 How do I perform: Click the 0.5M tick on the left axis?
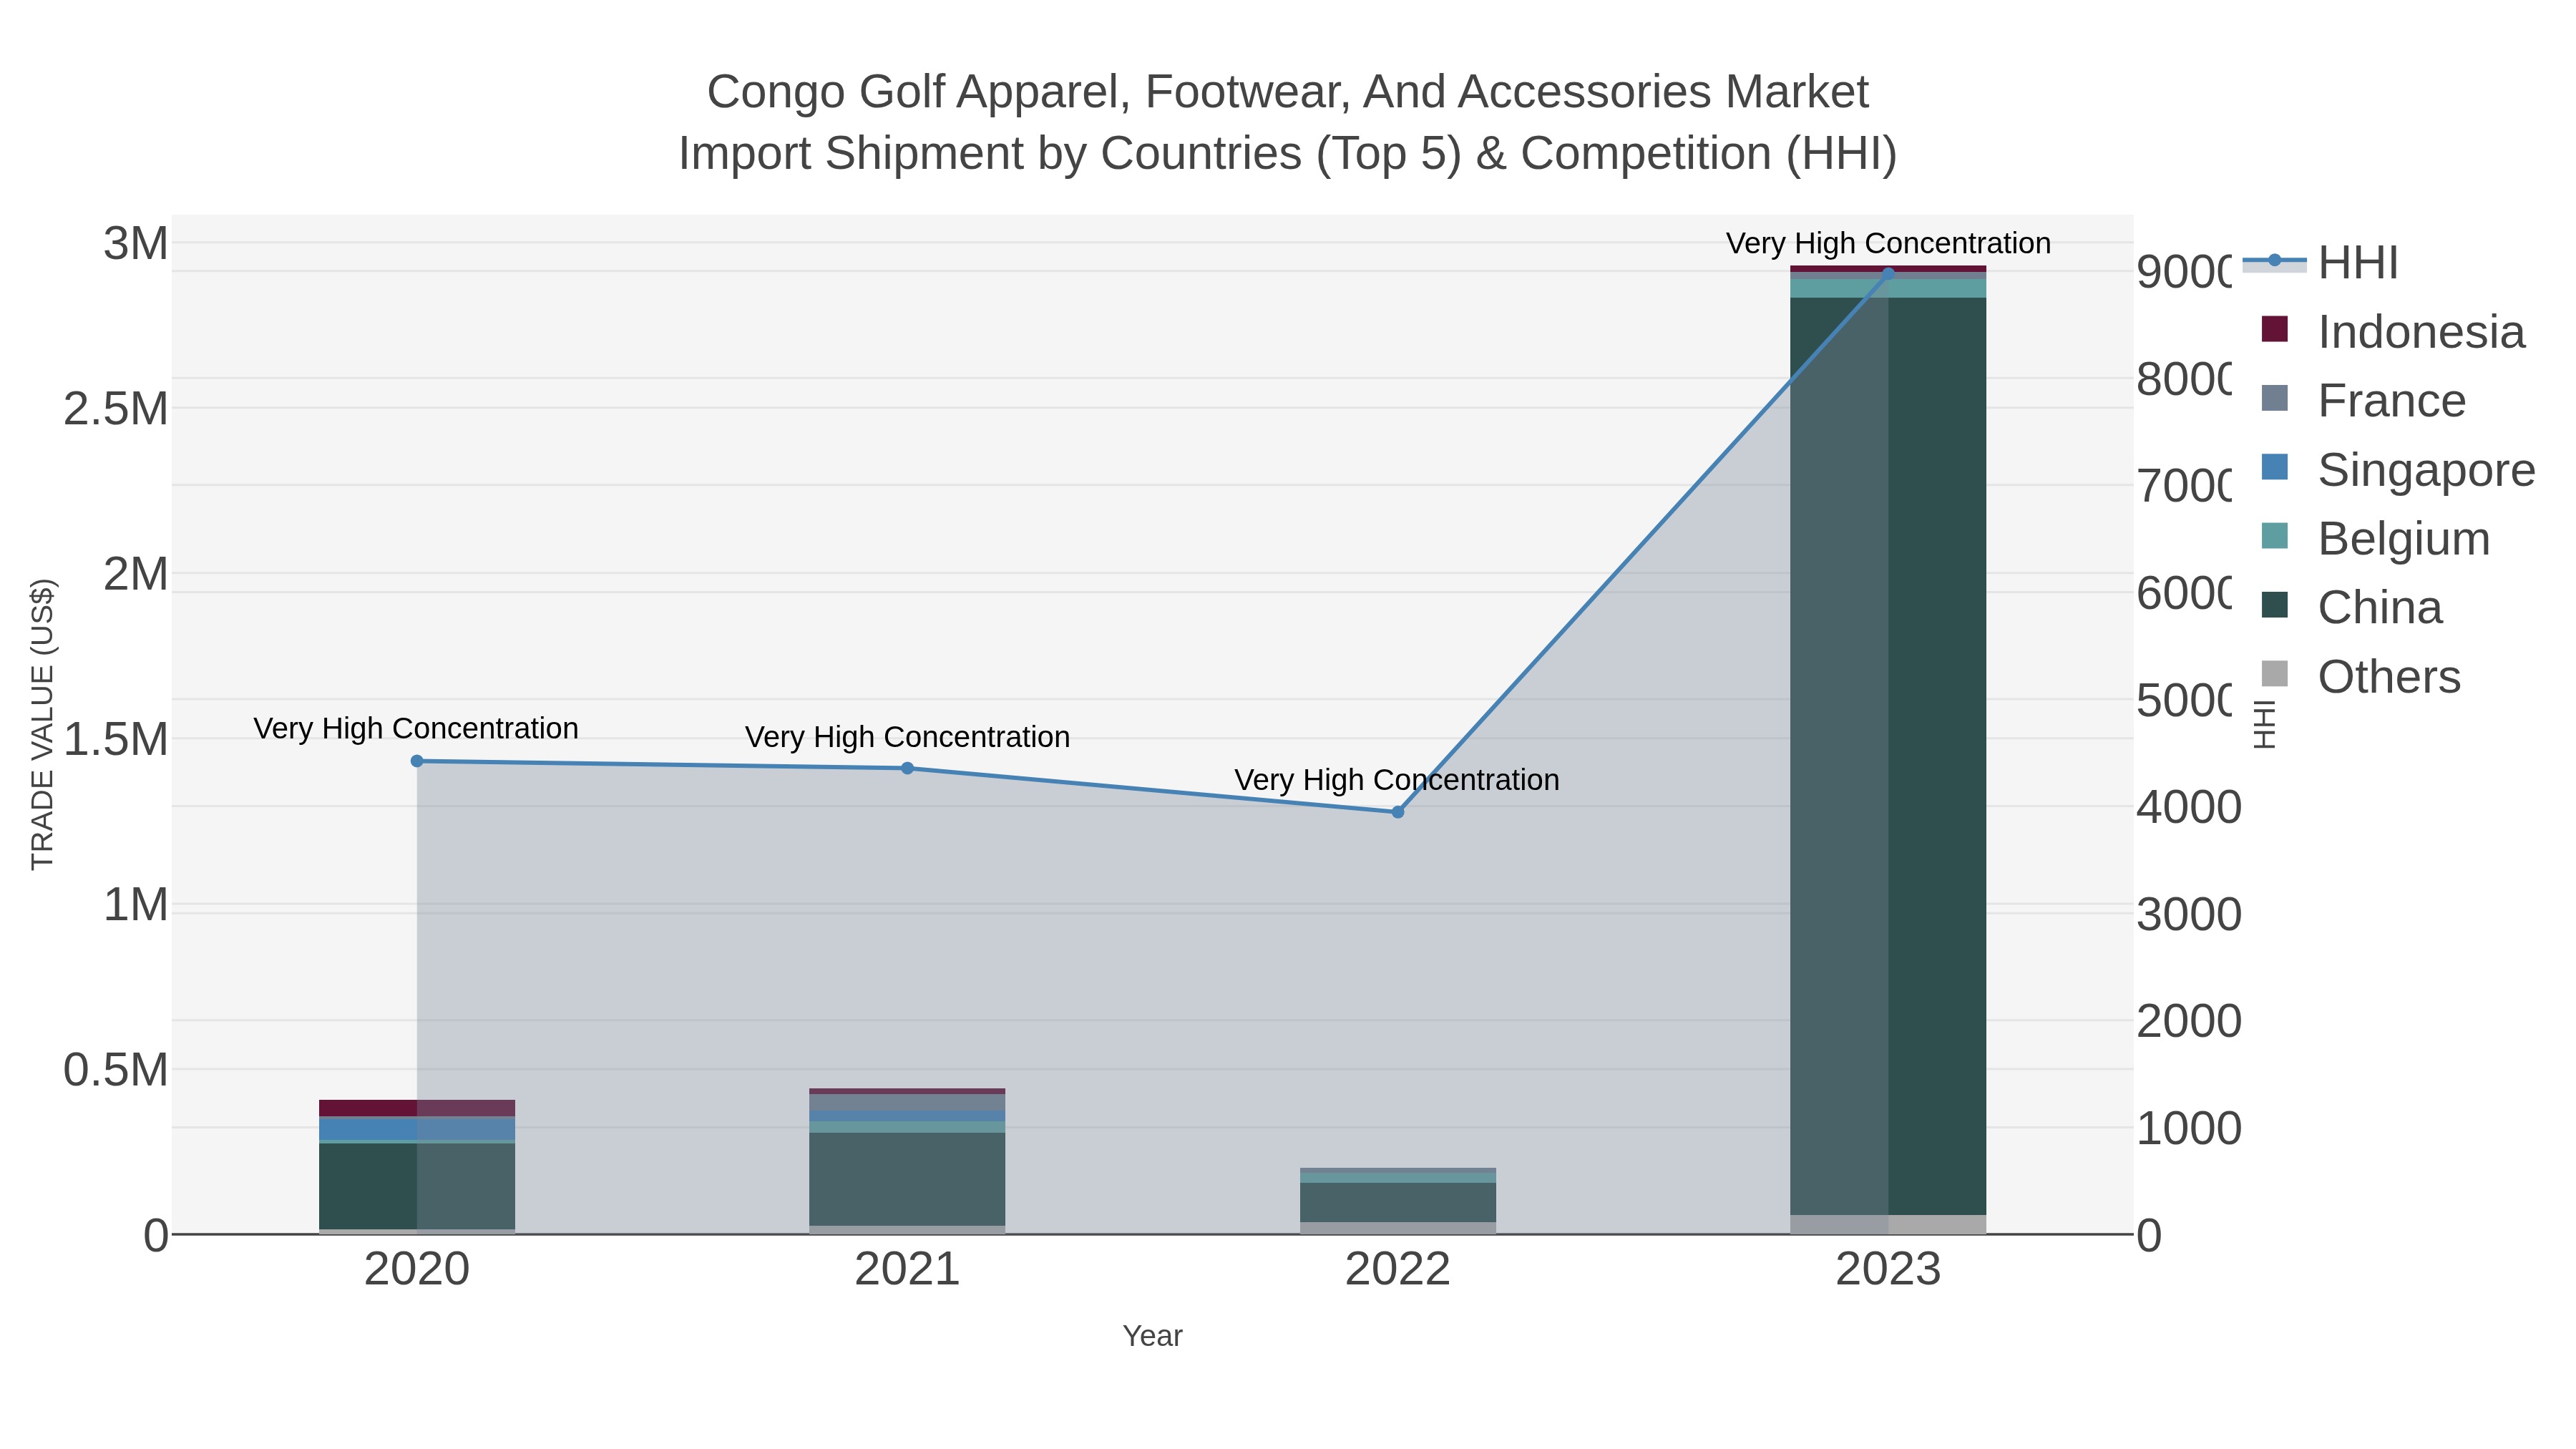coord(116,1070)
